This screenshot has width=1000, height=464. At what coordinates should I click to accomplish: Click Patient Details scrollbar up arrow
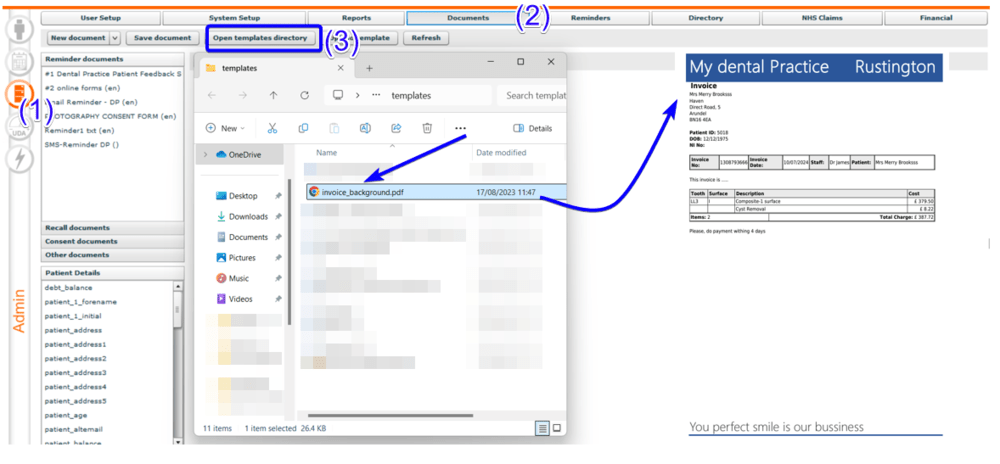pos(178,287)
